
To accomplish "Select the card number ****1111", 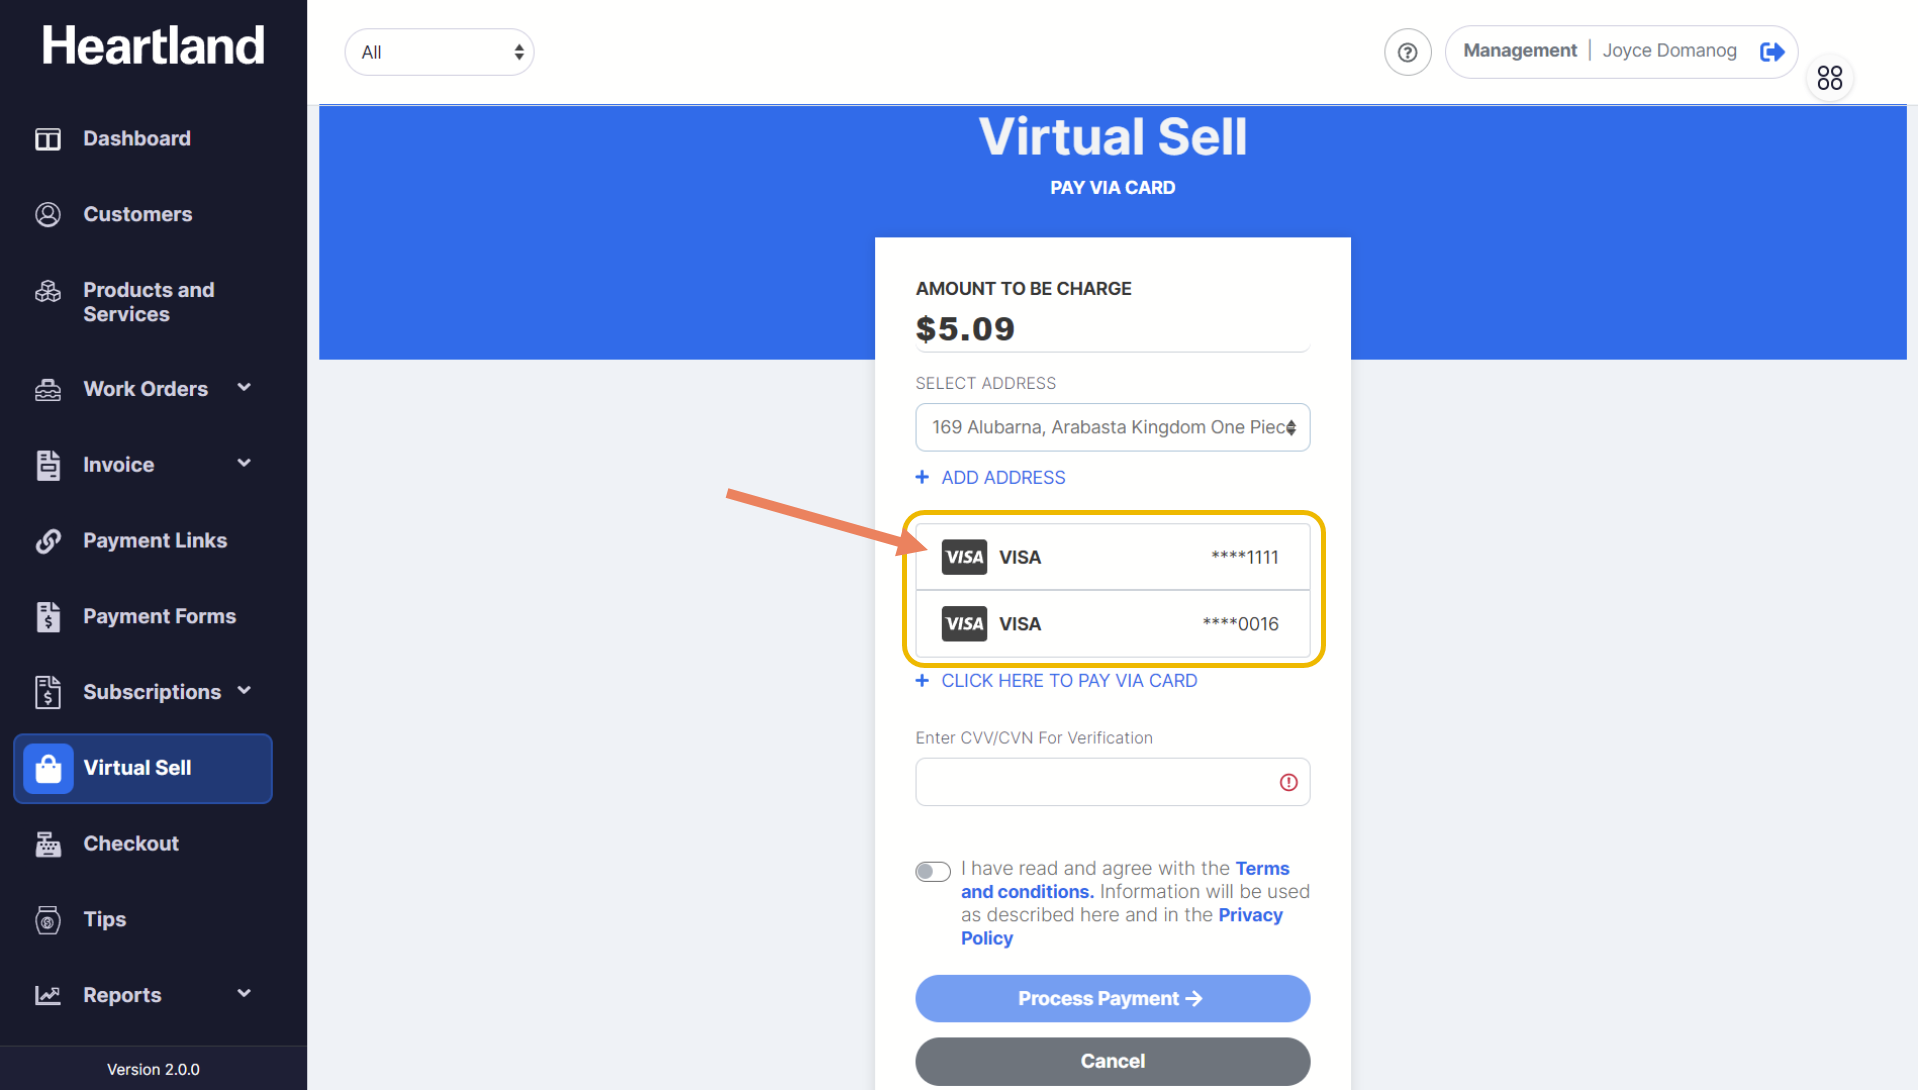I will [x=1244, y=557].
